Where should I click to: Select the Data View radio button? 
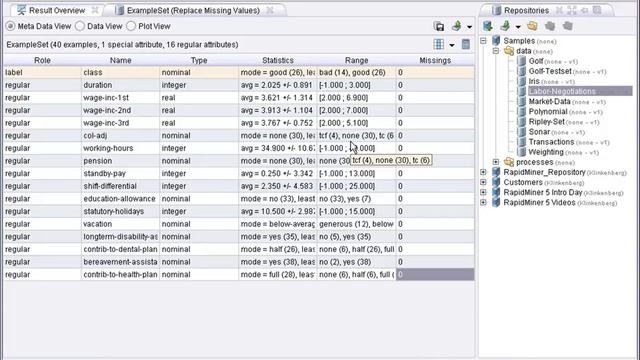(x=80, y=26)
